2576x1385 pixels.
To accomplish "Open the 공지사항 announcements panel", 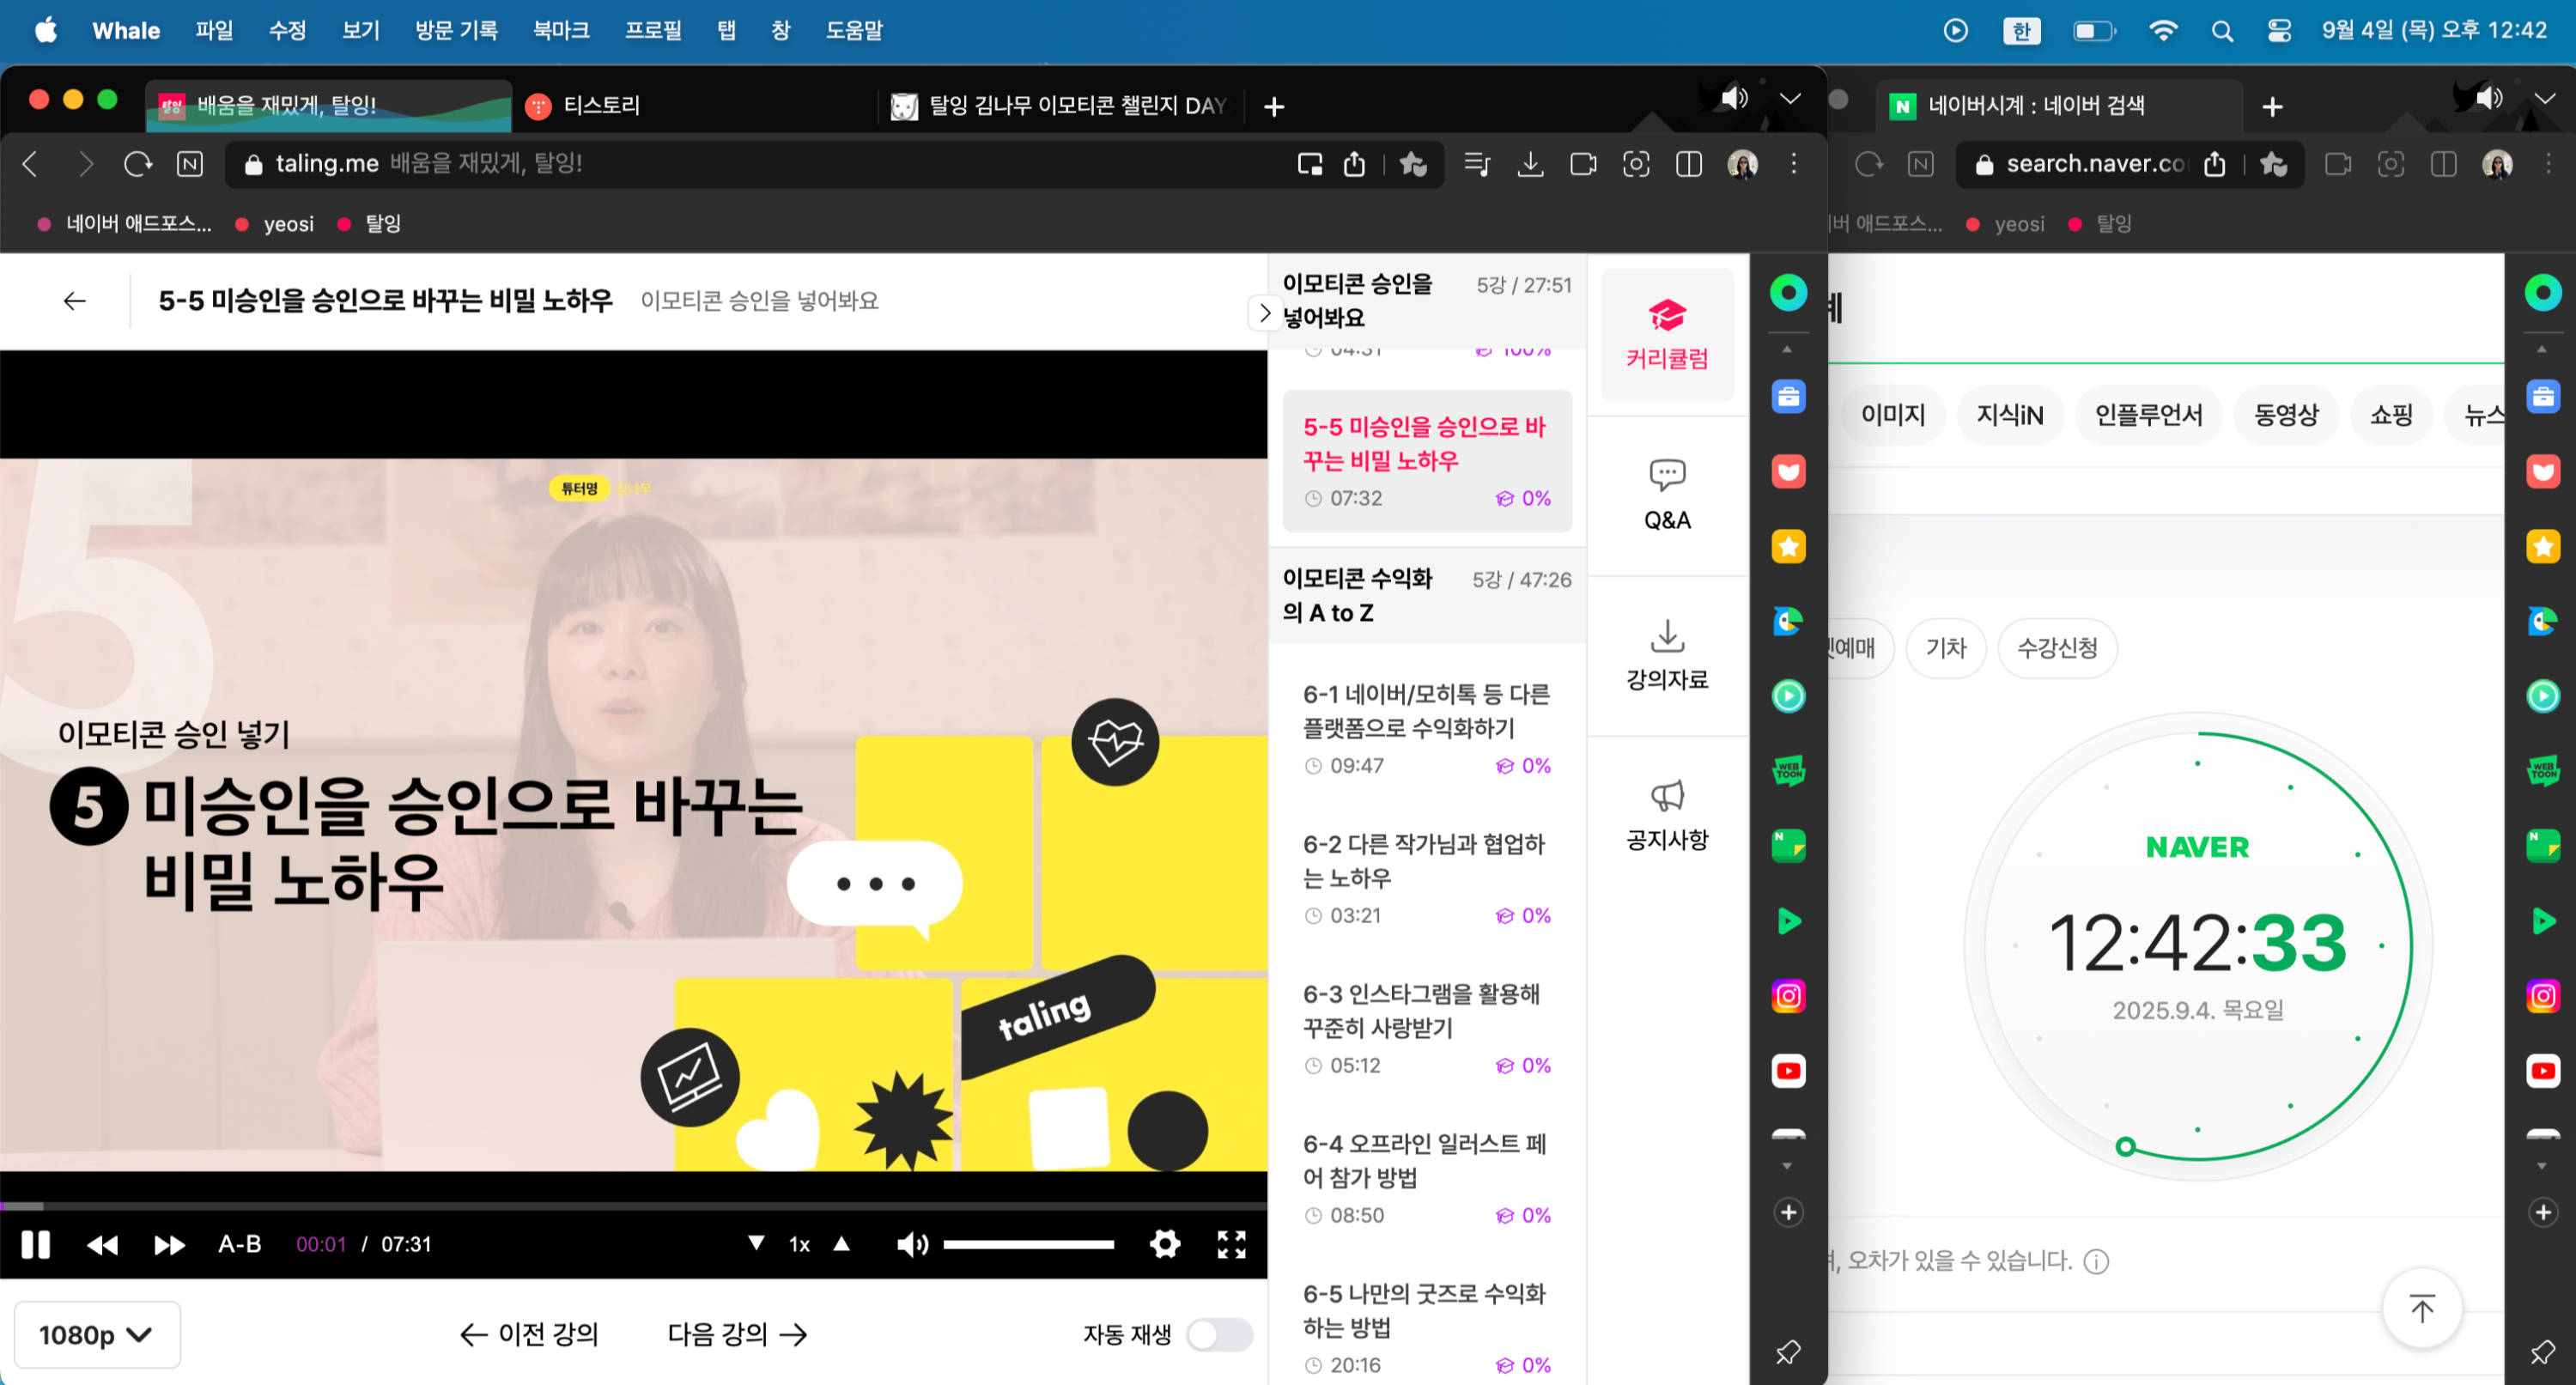I will [1667, 816].
